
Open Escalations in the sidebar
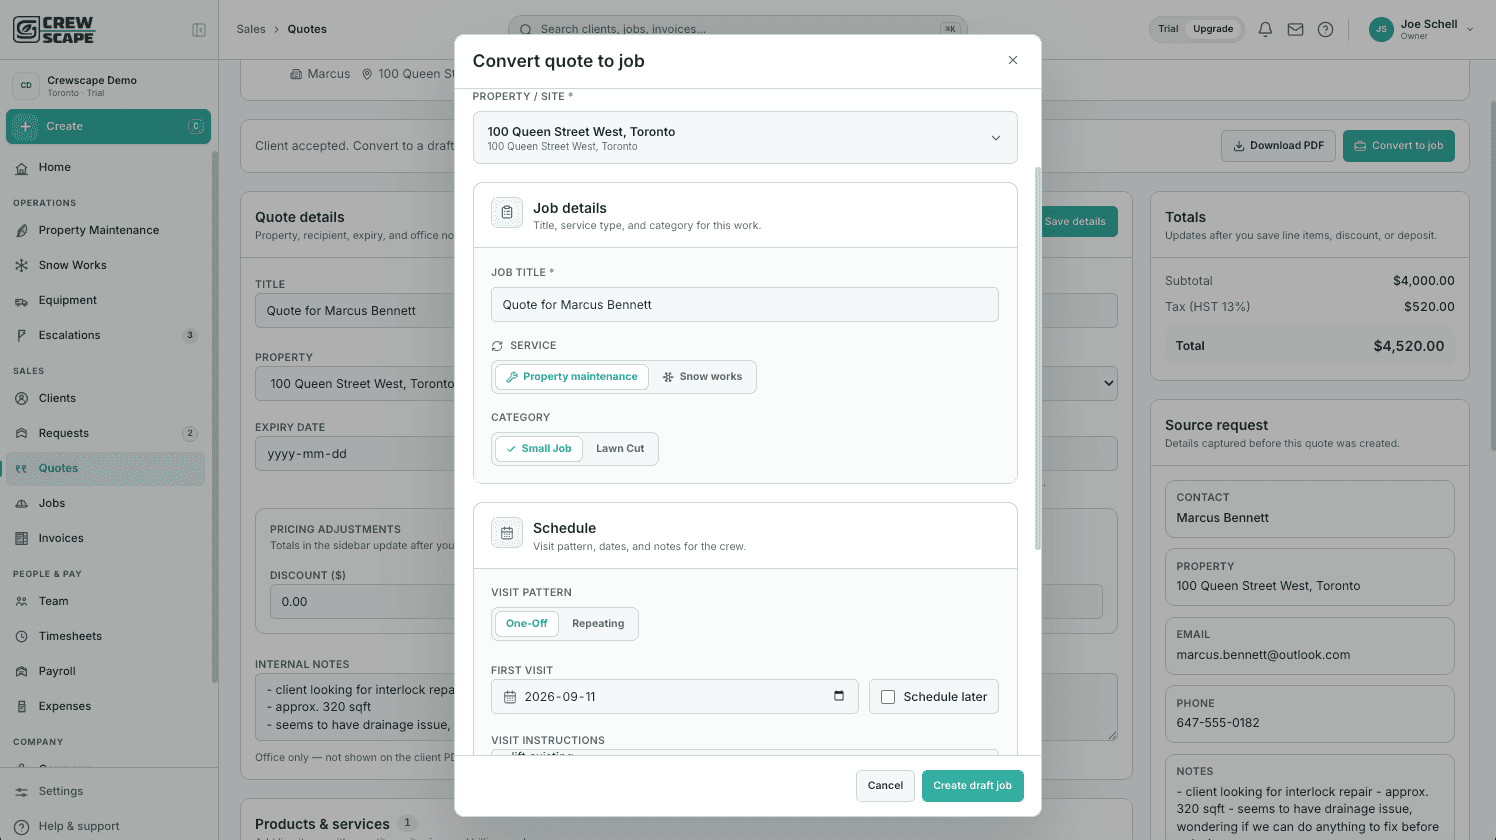tap(108, 335)
